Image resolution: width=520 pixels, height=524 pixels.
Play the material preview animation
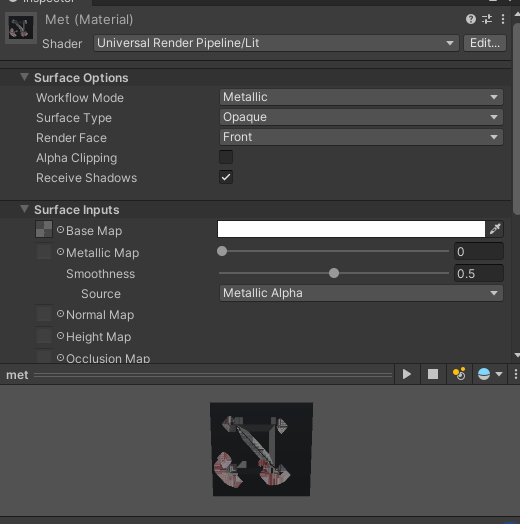[407, 374]
